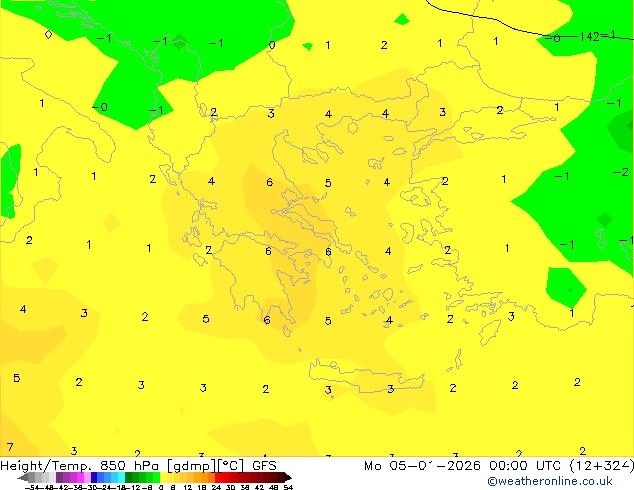
Task: Pick the dark purple swatch in the legend
Action: (x=59, y=478)
